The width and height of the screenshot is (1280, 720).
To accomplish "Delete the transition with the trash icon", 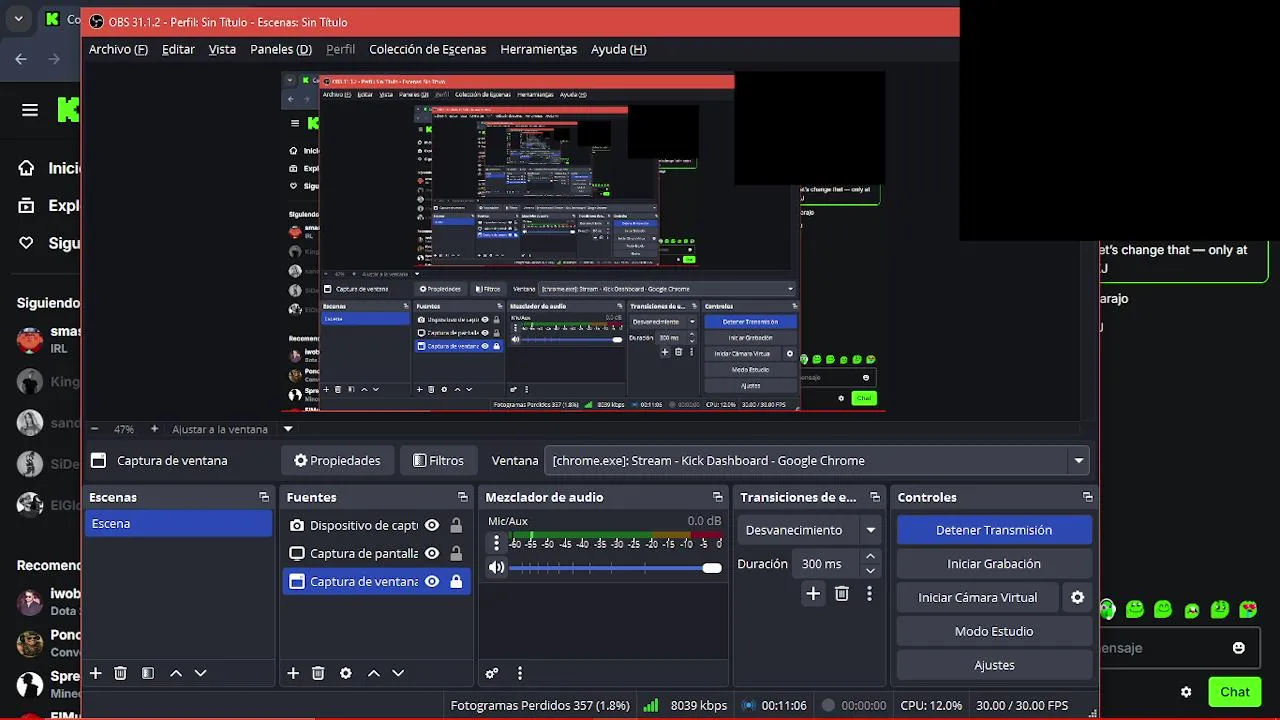I will (x=842, y=594).
